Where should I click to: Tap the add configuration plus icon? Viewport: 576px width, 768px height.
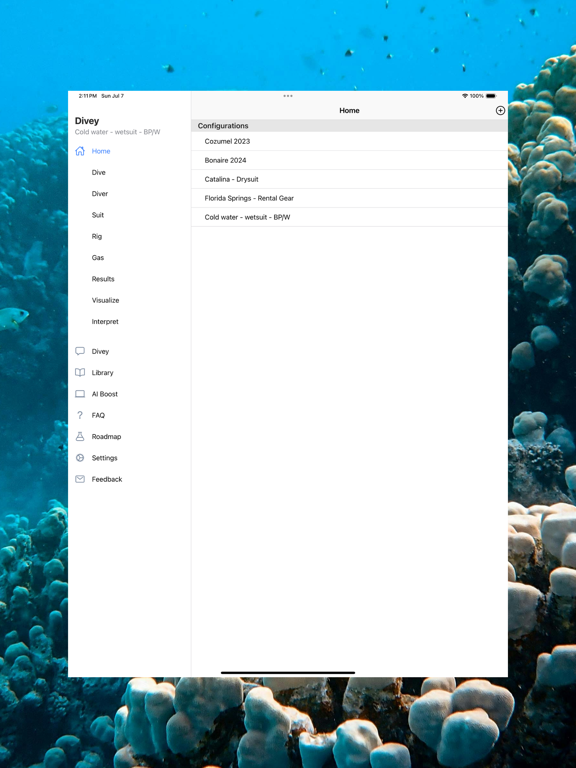500,111
